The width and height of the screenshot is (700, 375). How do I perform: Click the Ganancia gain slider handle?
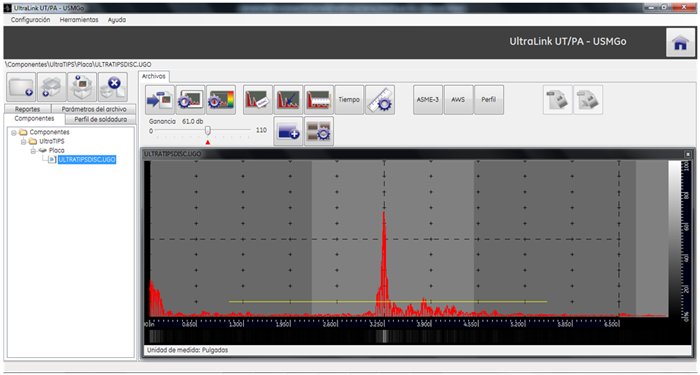click(x=208, y=130)
